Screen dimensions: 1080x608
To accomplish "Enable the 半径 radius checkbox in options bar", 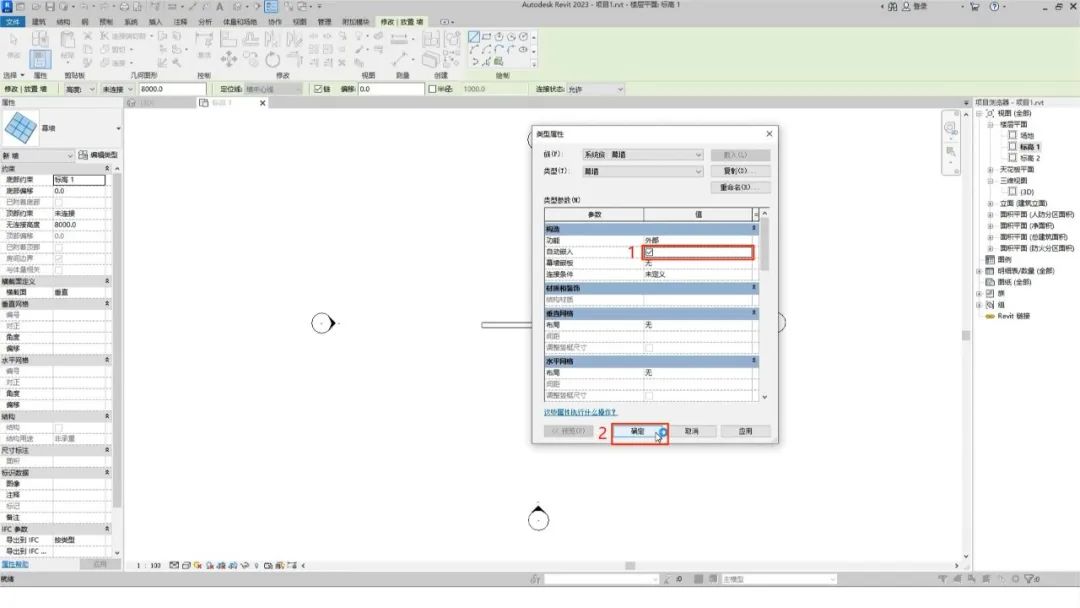I will tap(433, 89).
